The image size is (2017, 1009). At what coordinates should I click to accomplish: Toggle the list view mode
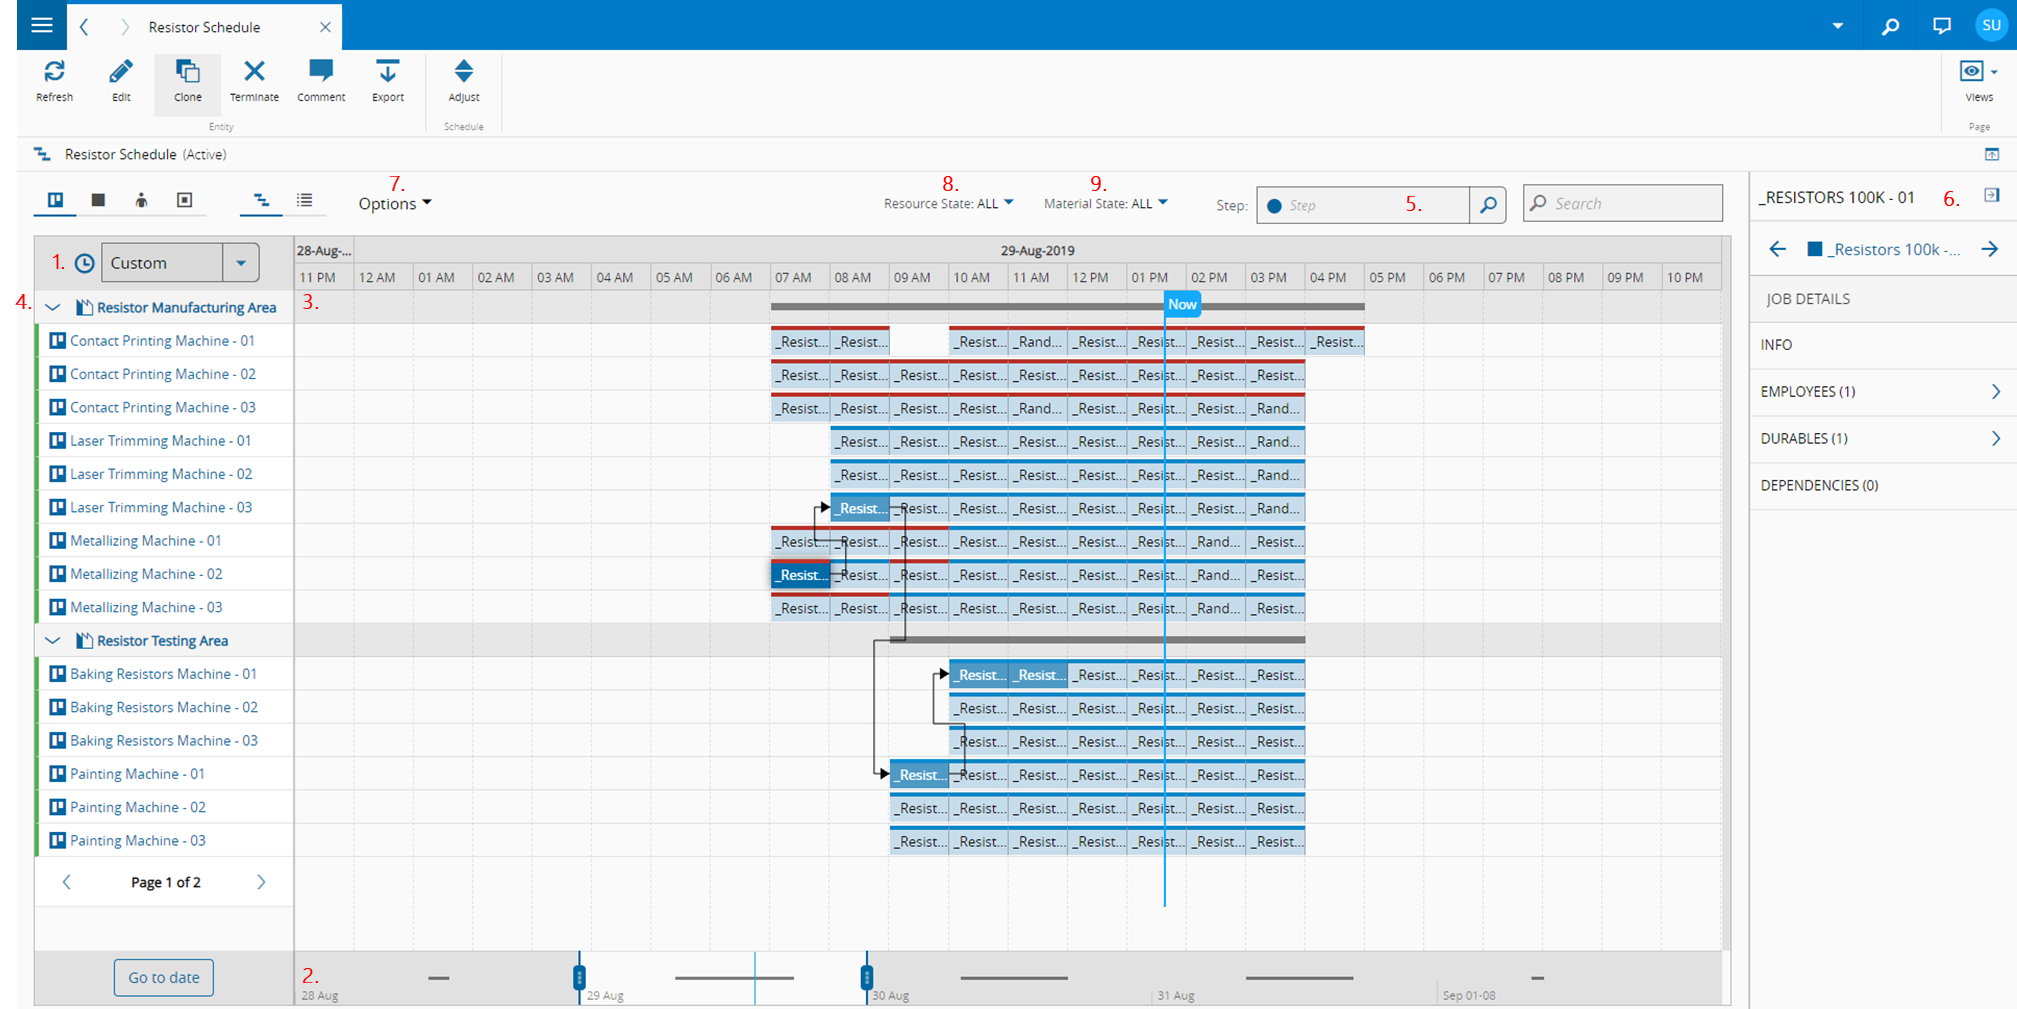click(x=305, y=201)
